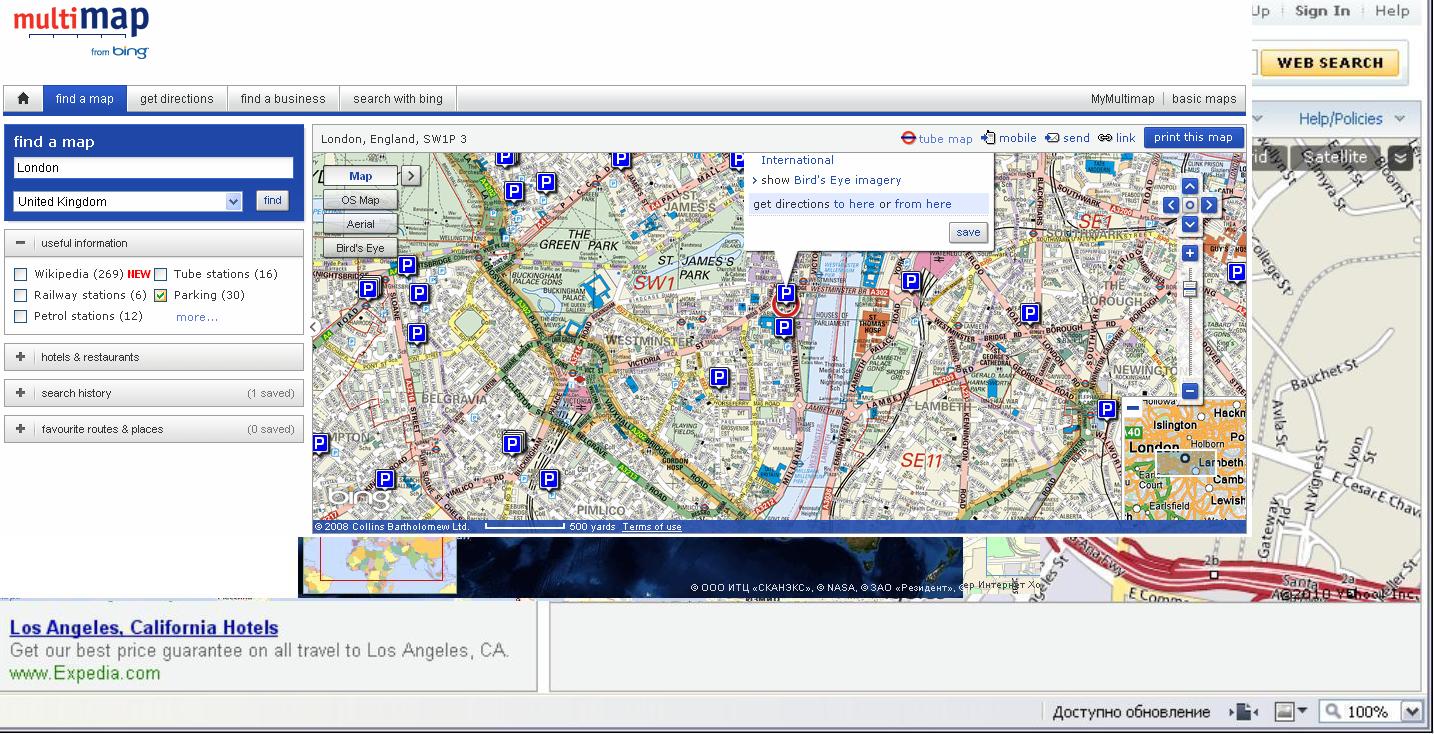Click the London search input field
This screenshot has width=1434, height=734.
pos(154,168)
